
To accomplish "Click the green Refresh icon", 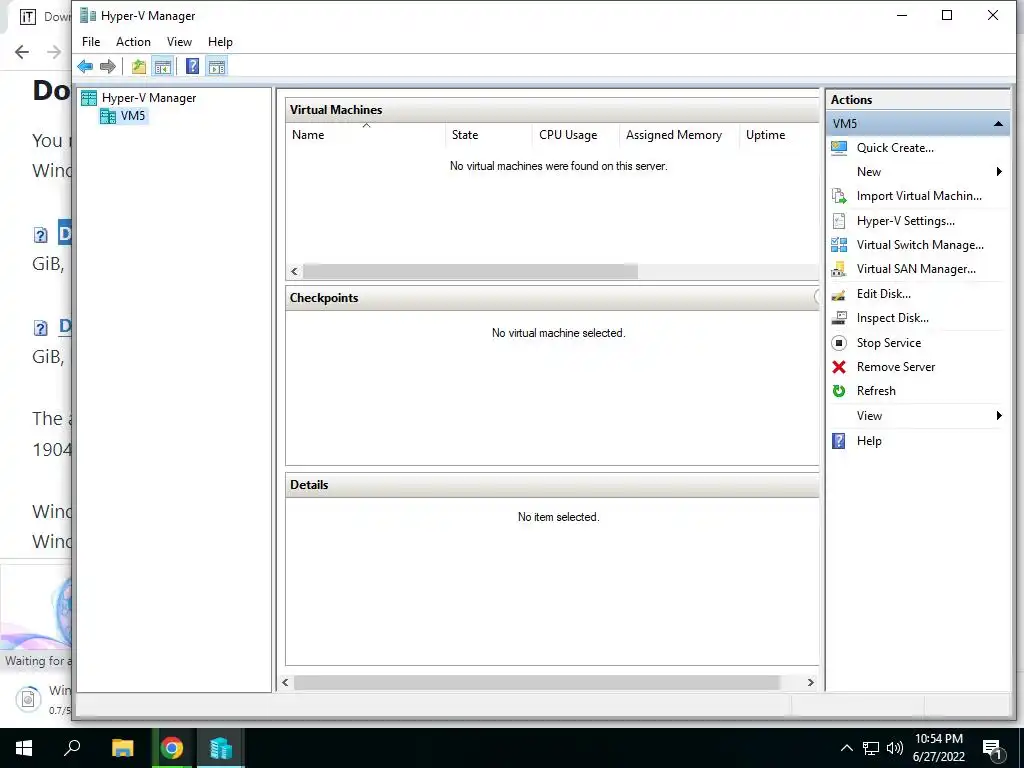I will (839, 391).
